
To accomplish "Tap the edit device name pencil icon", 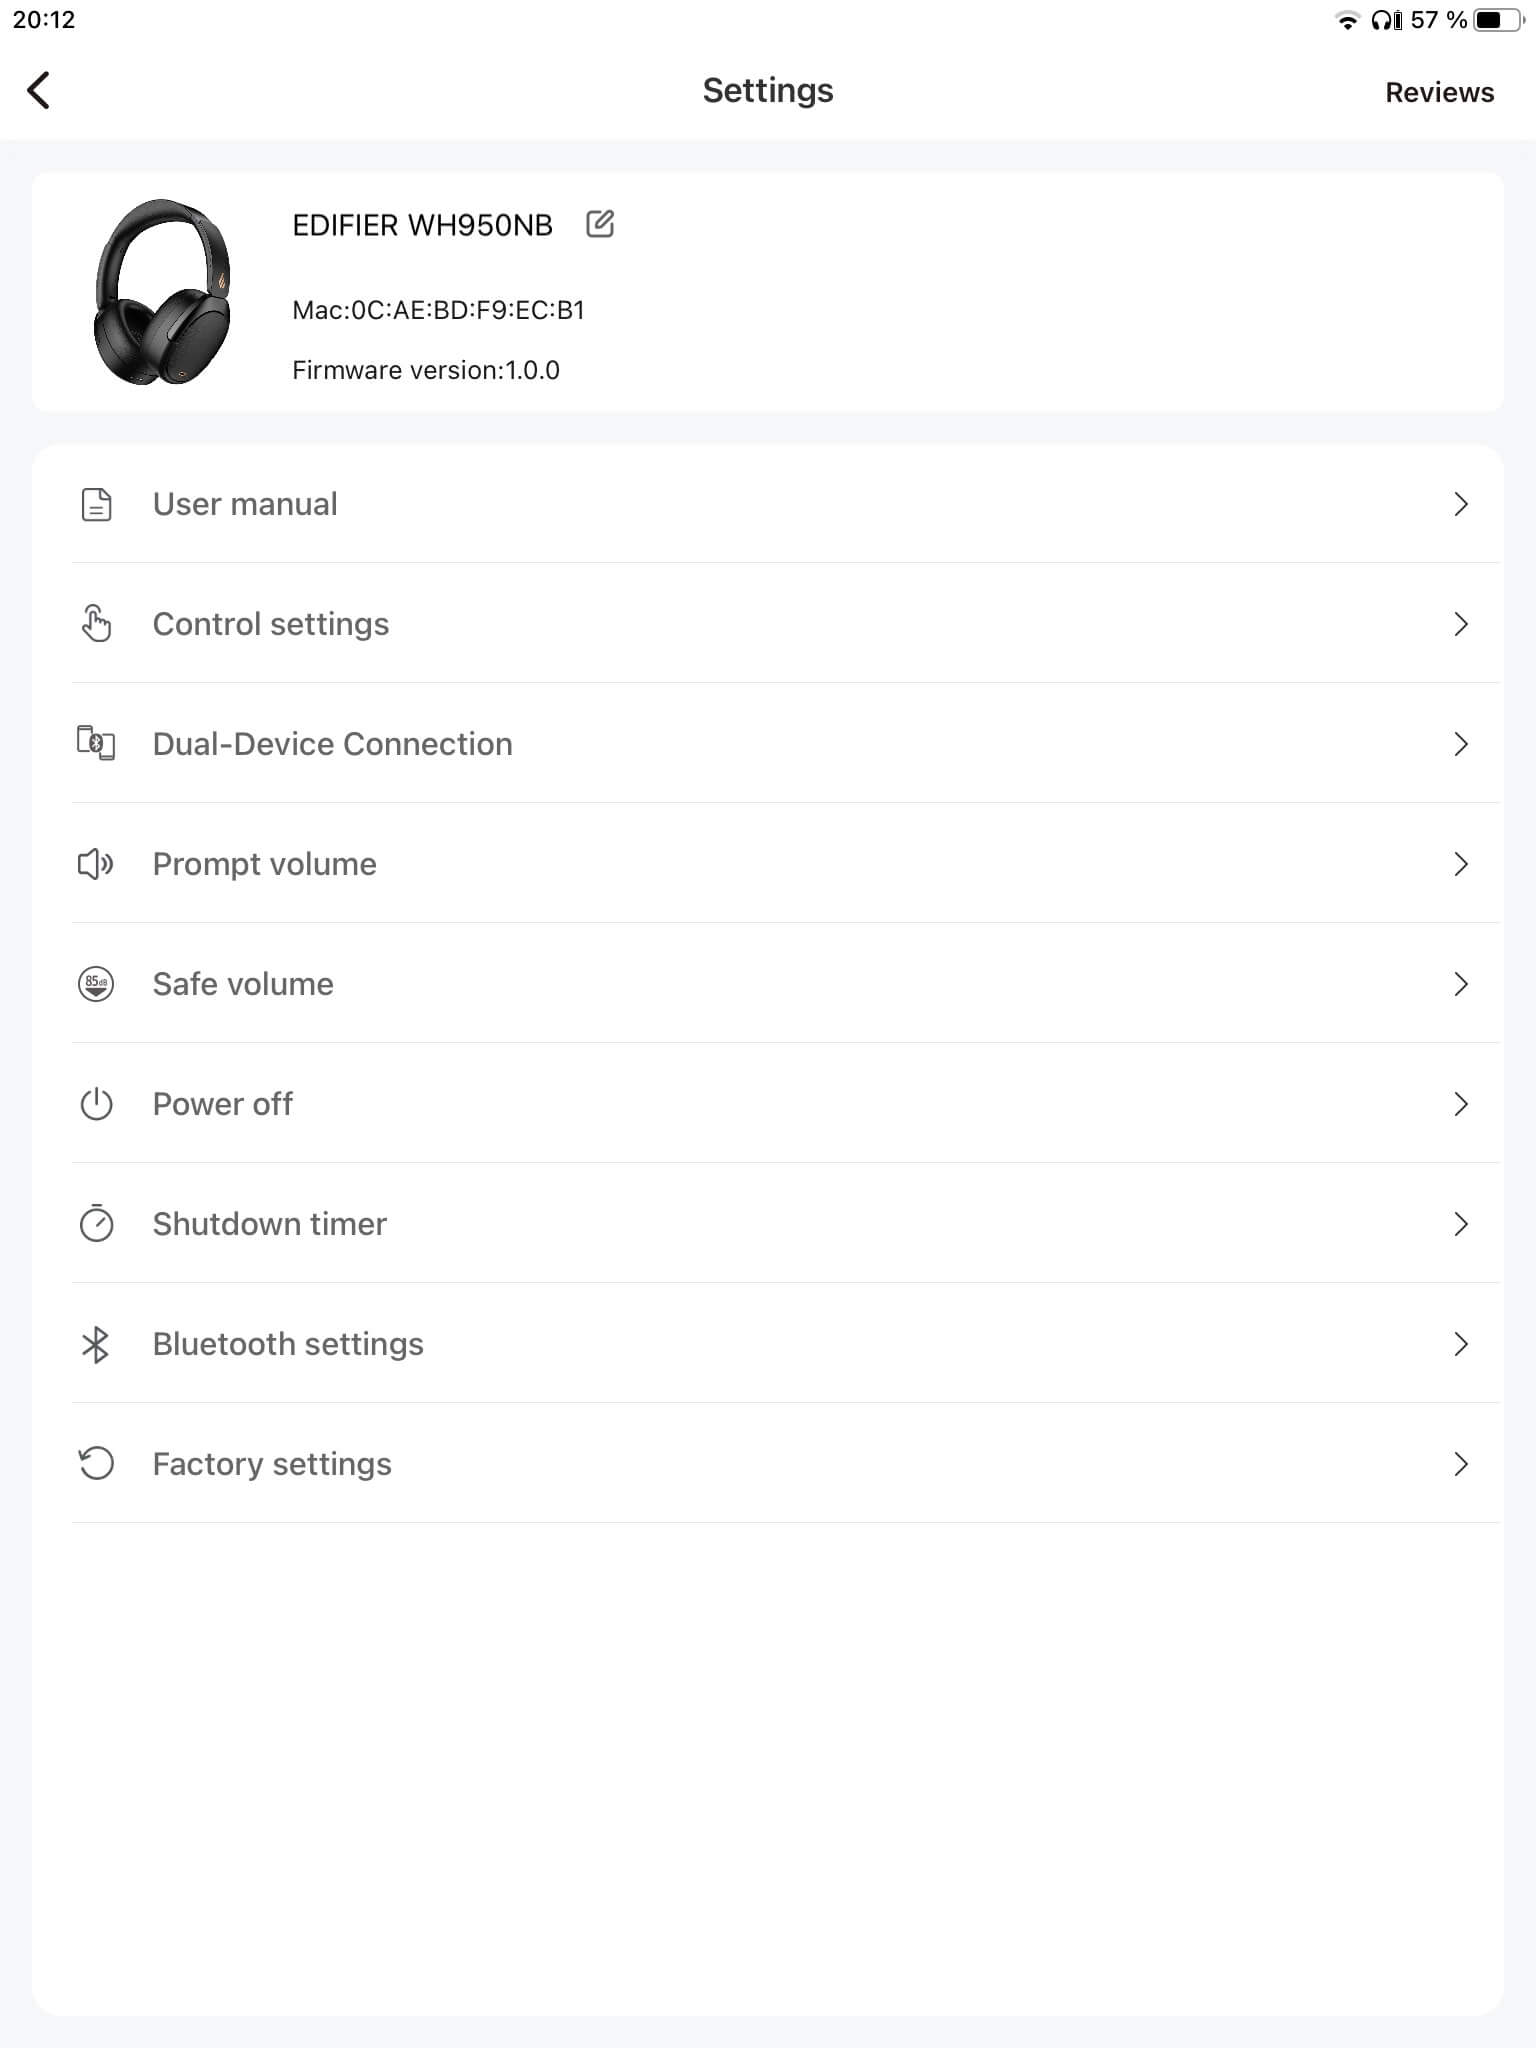I will pos(600,224).
